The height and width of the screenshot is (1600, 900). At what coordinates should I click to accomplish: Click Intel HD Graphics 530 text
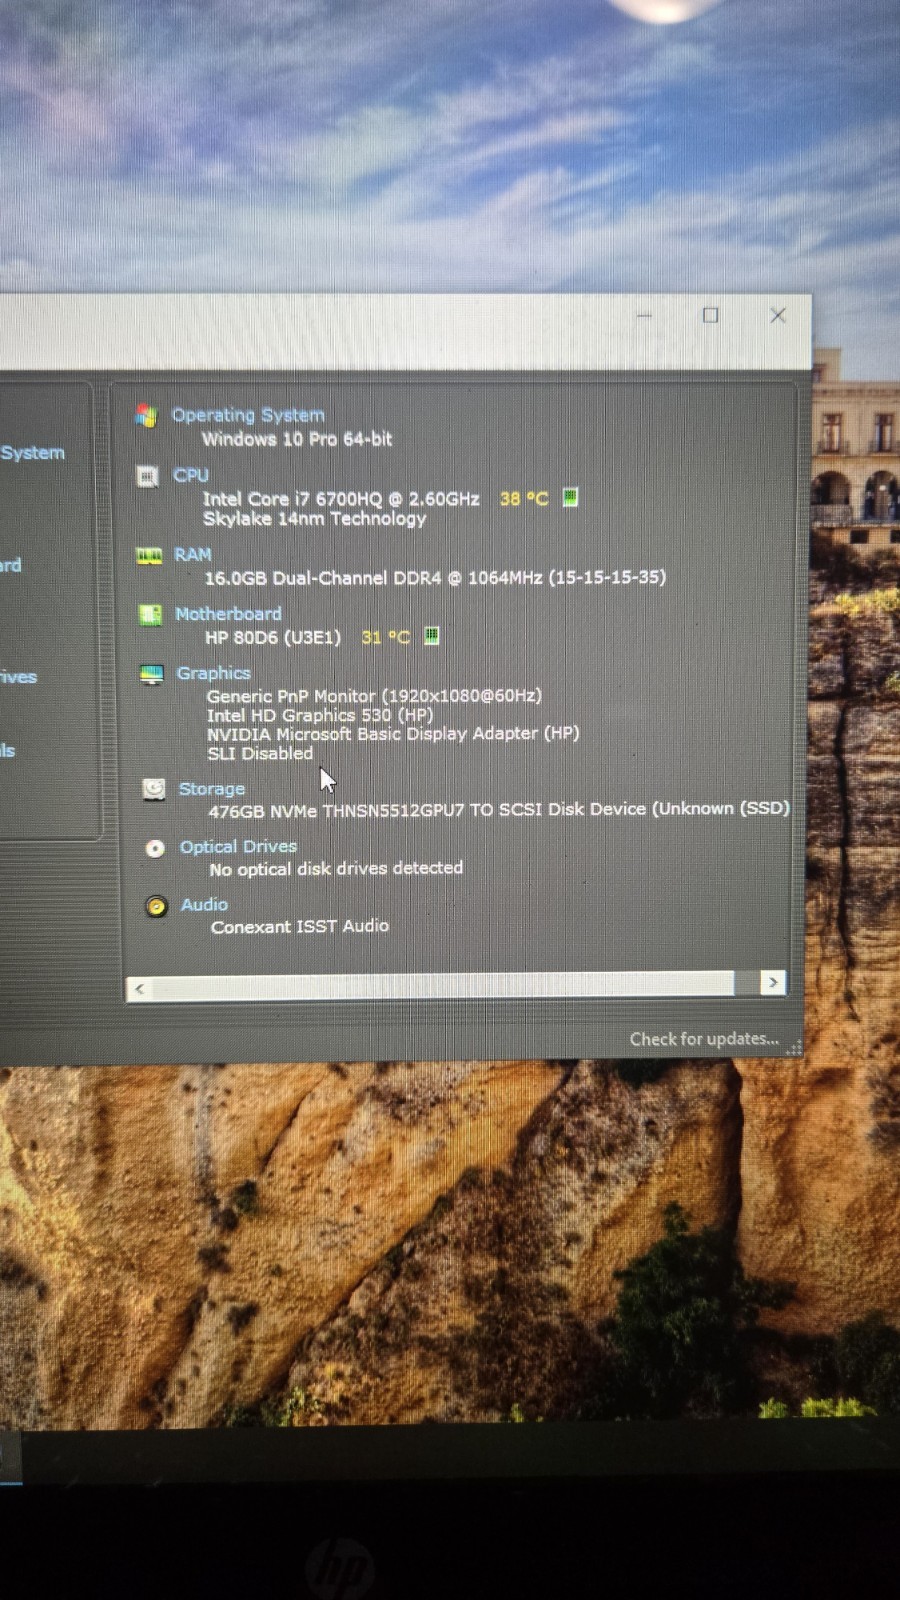[x=320, y=714]
